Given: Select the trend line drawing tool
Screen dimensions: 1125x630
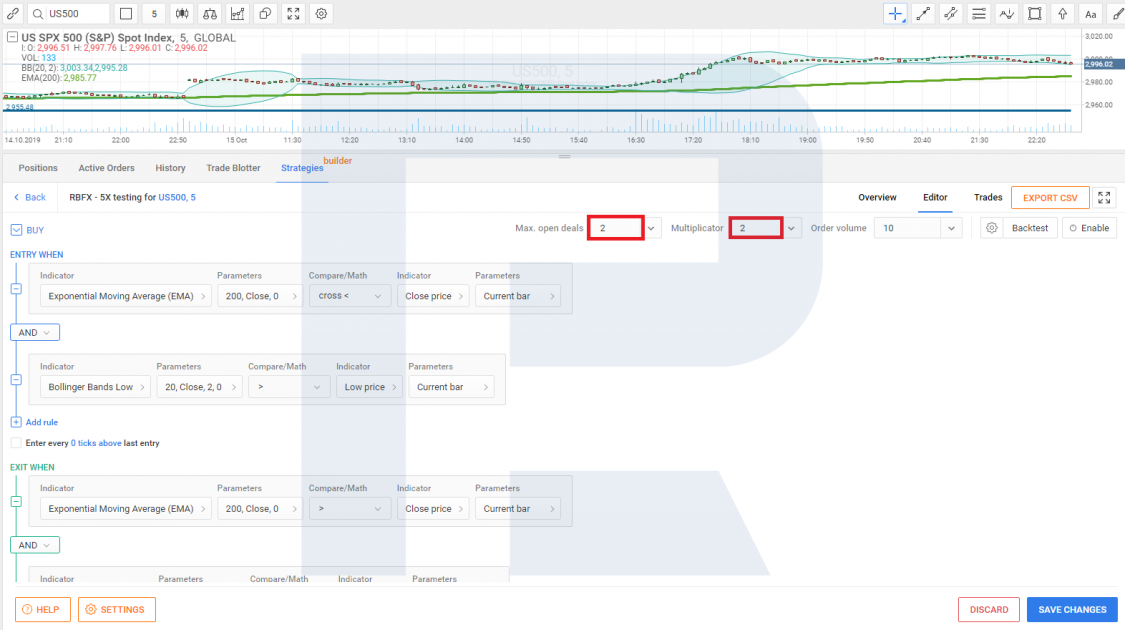Looking at the screenshot, I should coord(924,14).
